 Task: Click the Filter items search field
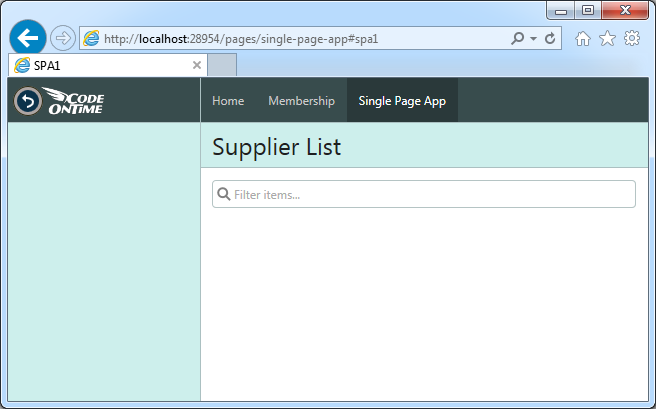(x=424, y=194)
